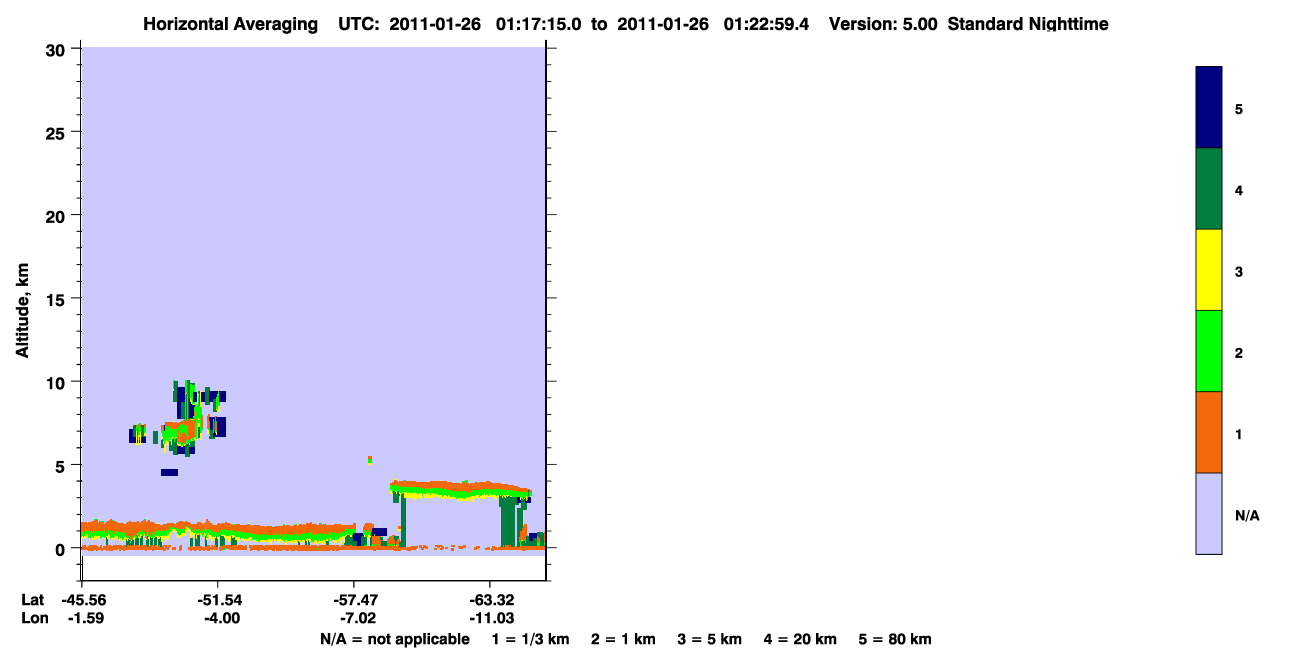The image size is (1300, 667).
Task: Click the yellow colorbar segment labeled 3
Action: pyautogui.click(x=1209, y=270)
